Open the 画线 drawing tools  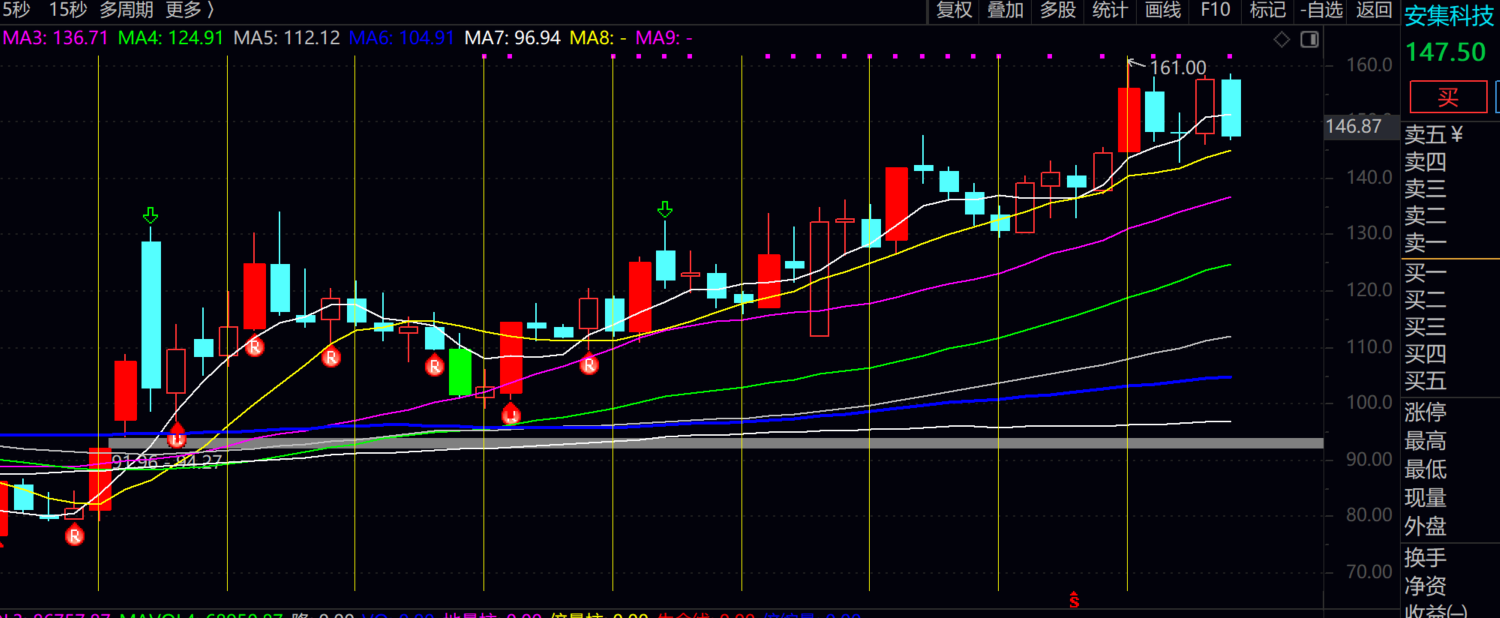coord(1163,11)
